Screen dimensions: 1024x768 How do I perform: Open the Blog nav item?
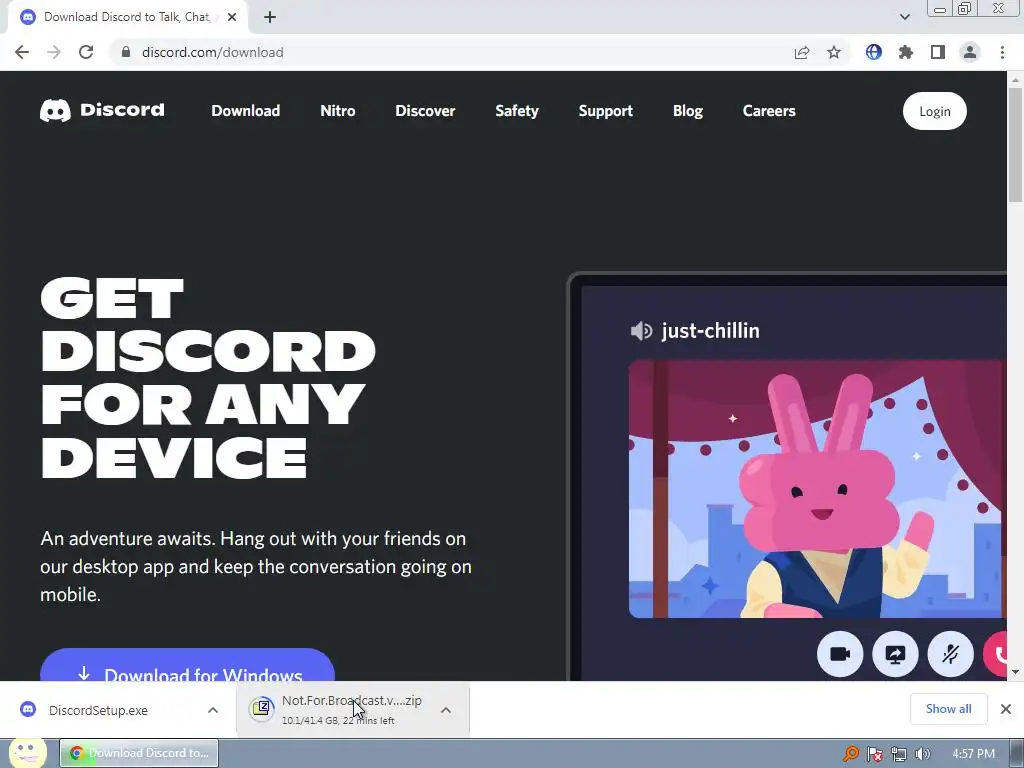point(688,111)
